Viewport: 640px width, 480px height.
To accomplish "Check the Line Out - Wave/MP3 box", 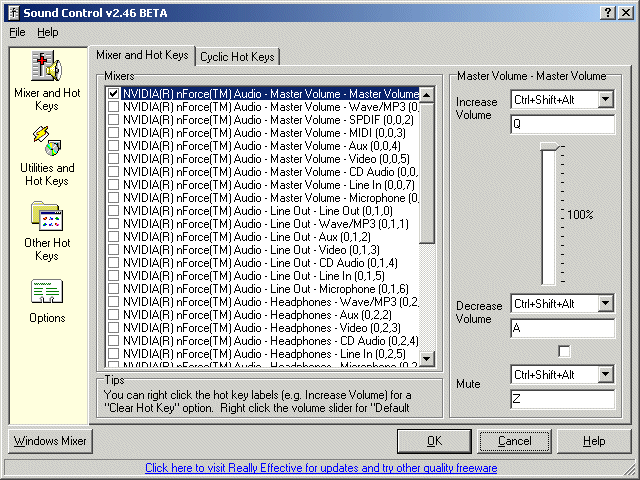I will 113,224.
